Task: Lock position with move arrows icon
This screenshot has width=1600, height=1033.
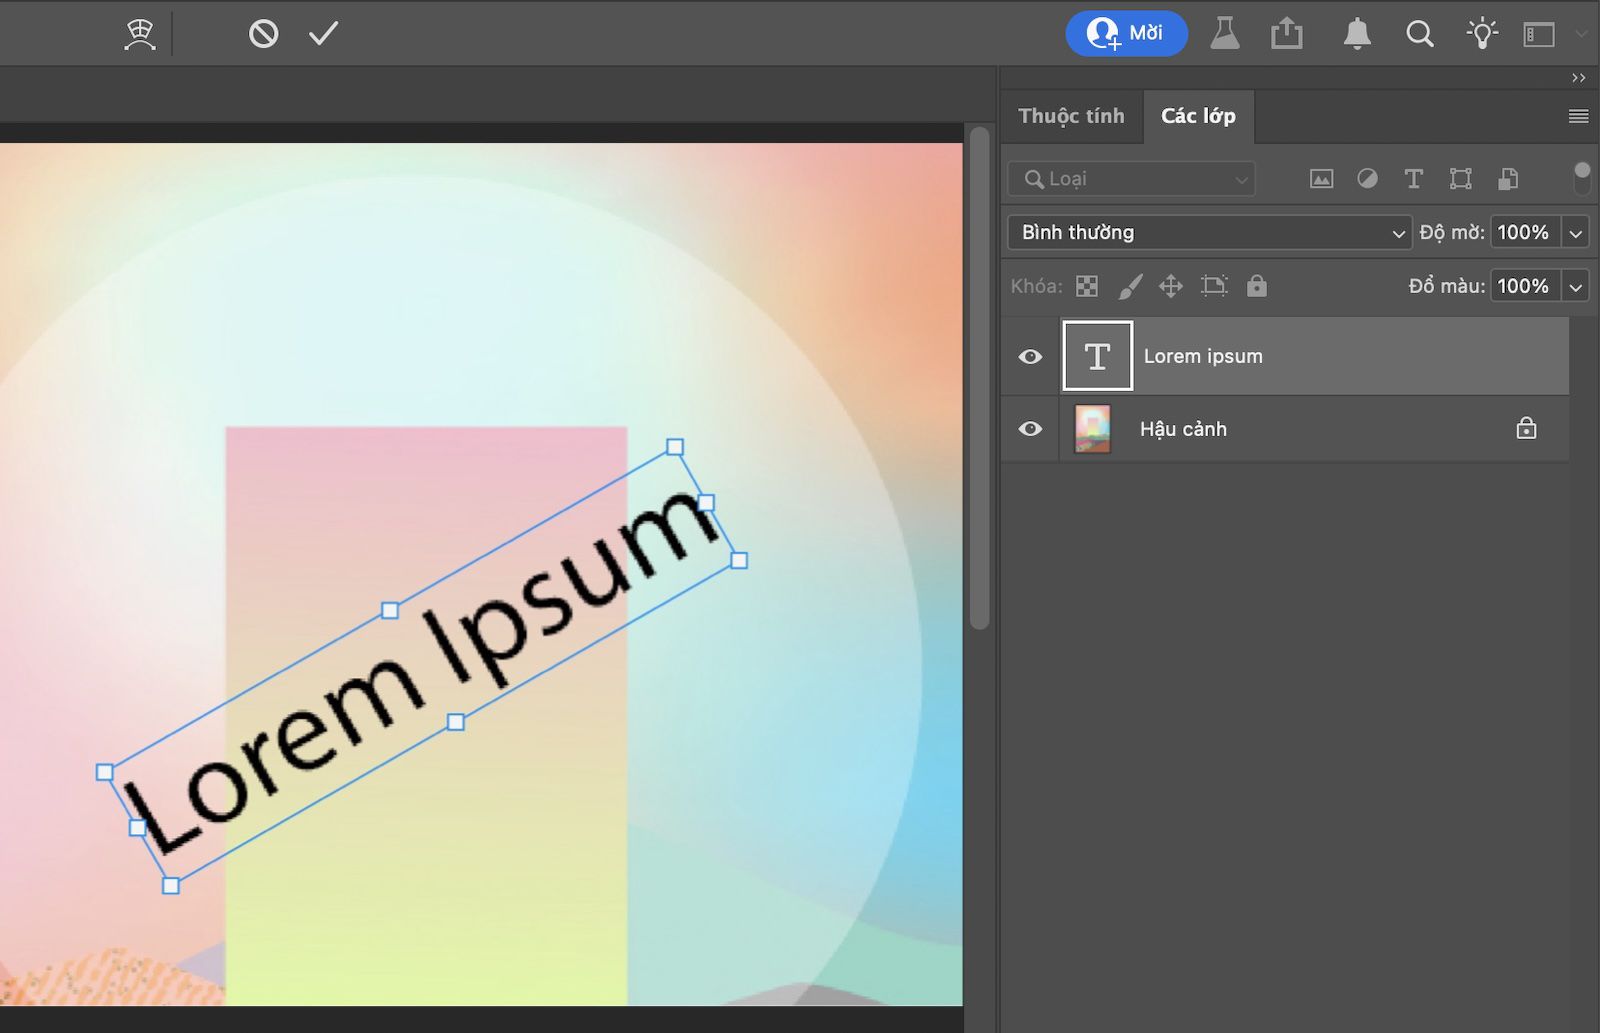Action: click(1171, 286)
